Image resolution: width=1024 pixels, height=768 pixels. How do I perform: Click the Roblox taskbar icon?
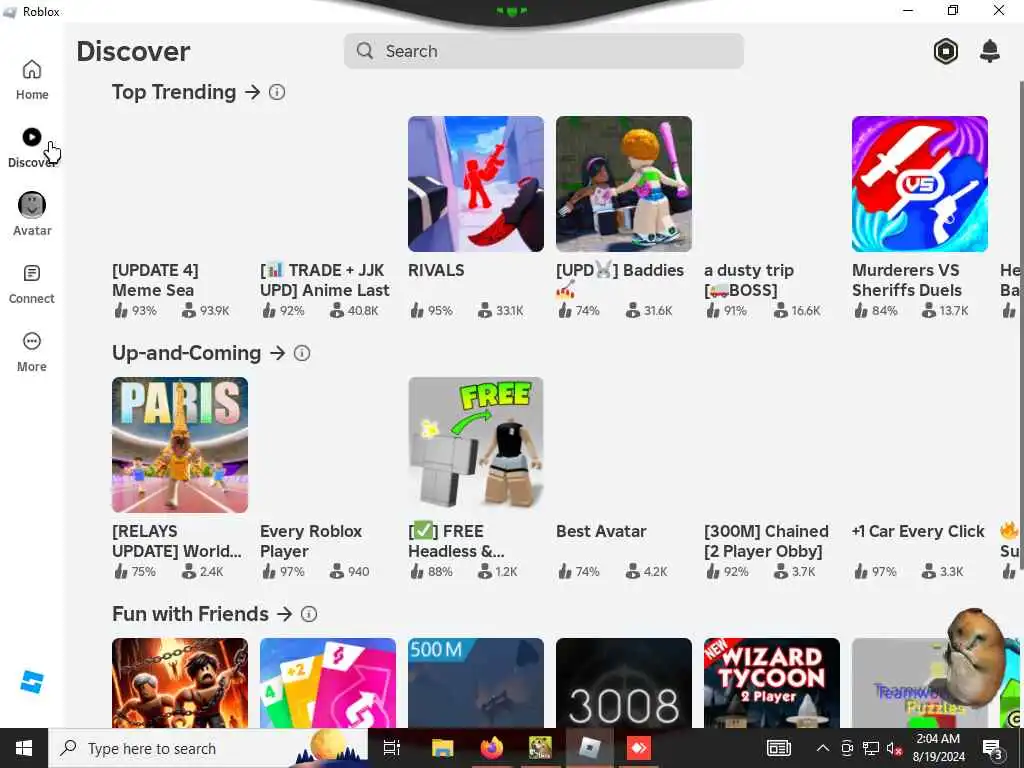[589, 748]
